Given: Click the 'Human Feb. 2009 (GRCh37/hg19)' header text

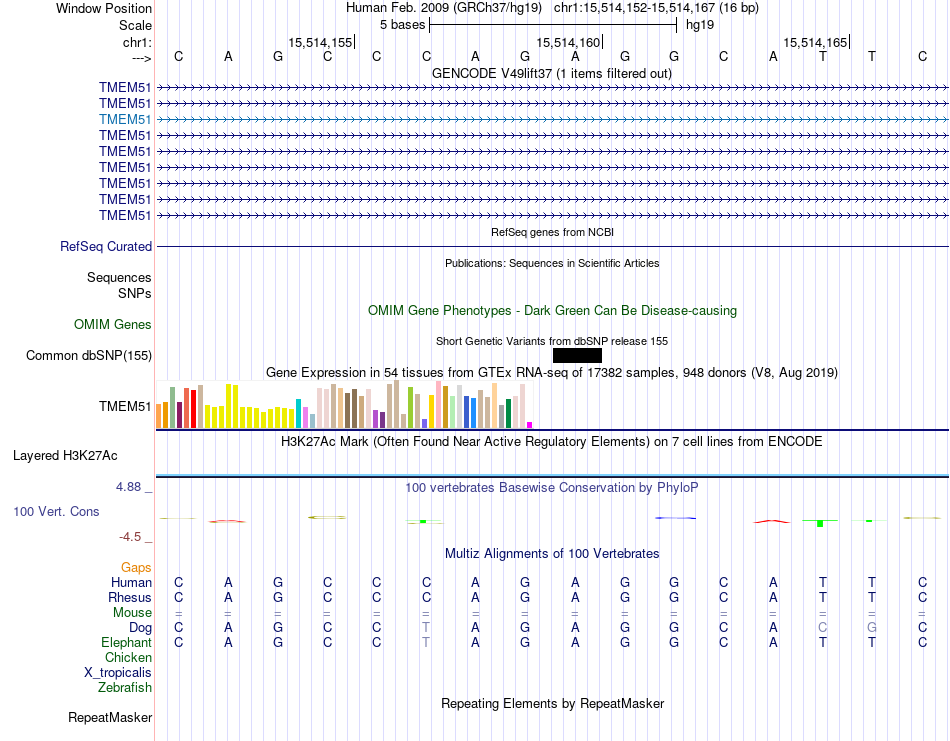Looking at the screenshot, I should pos(446,8).
